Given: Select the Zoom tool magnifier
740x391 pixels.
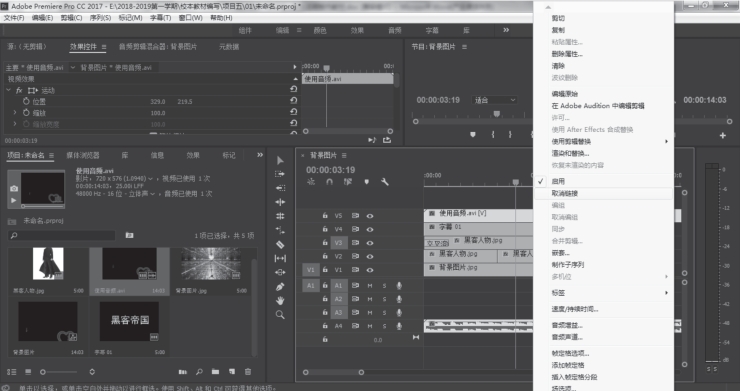Looking at the screenshot, I should click(280, 314).
